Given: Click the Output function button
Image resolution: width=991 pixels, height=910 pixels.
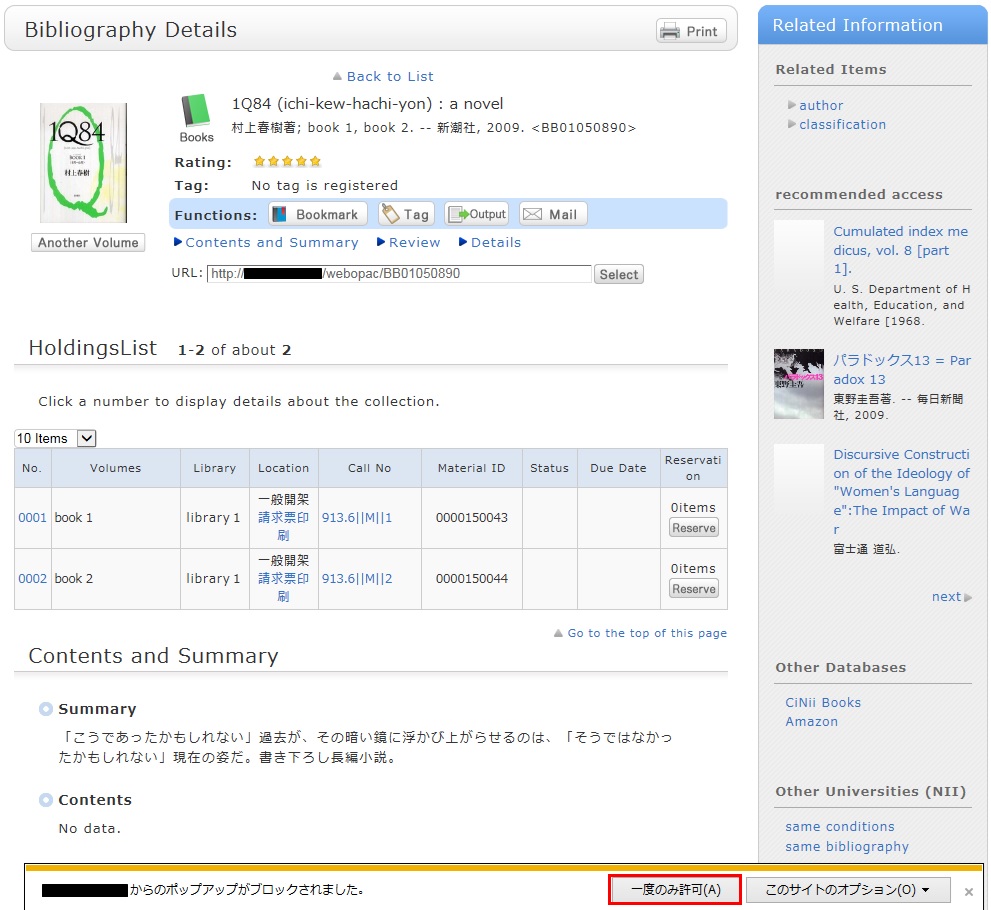Looking at the screenshot, I should 477,214.
